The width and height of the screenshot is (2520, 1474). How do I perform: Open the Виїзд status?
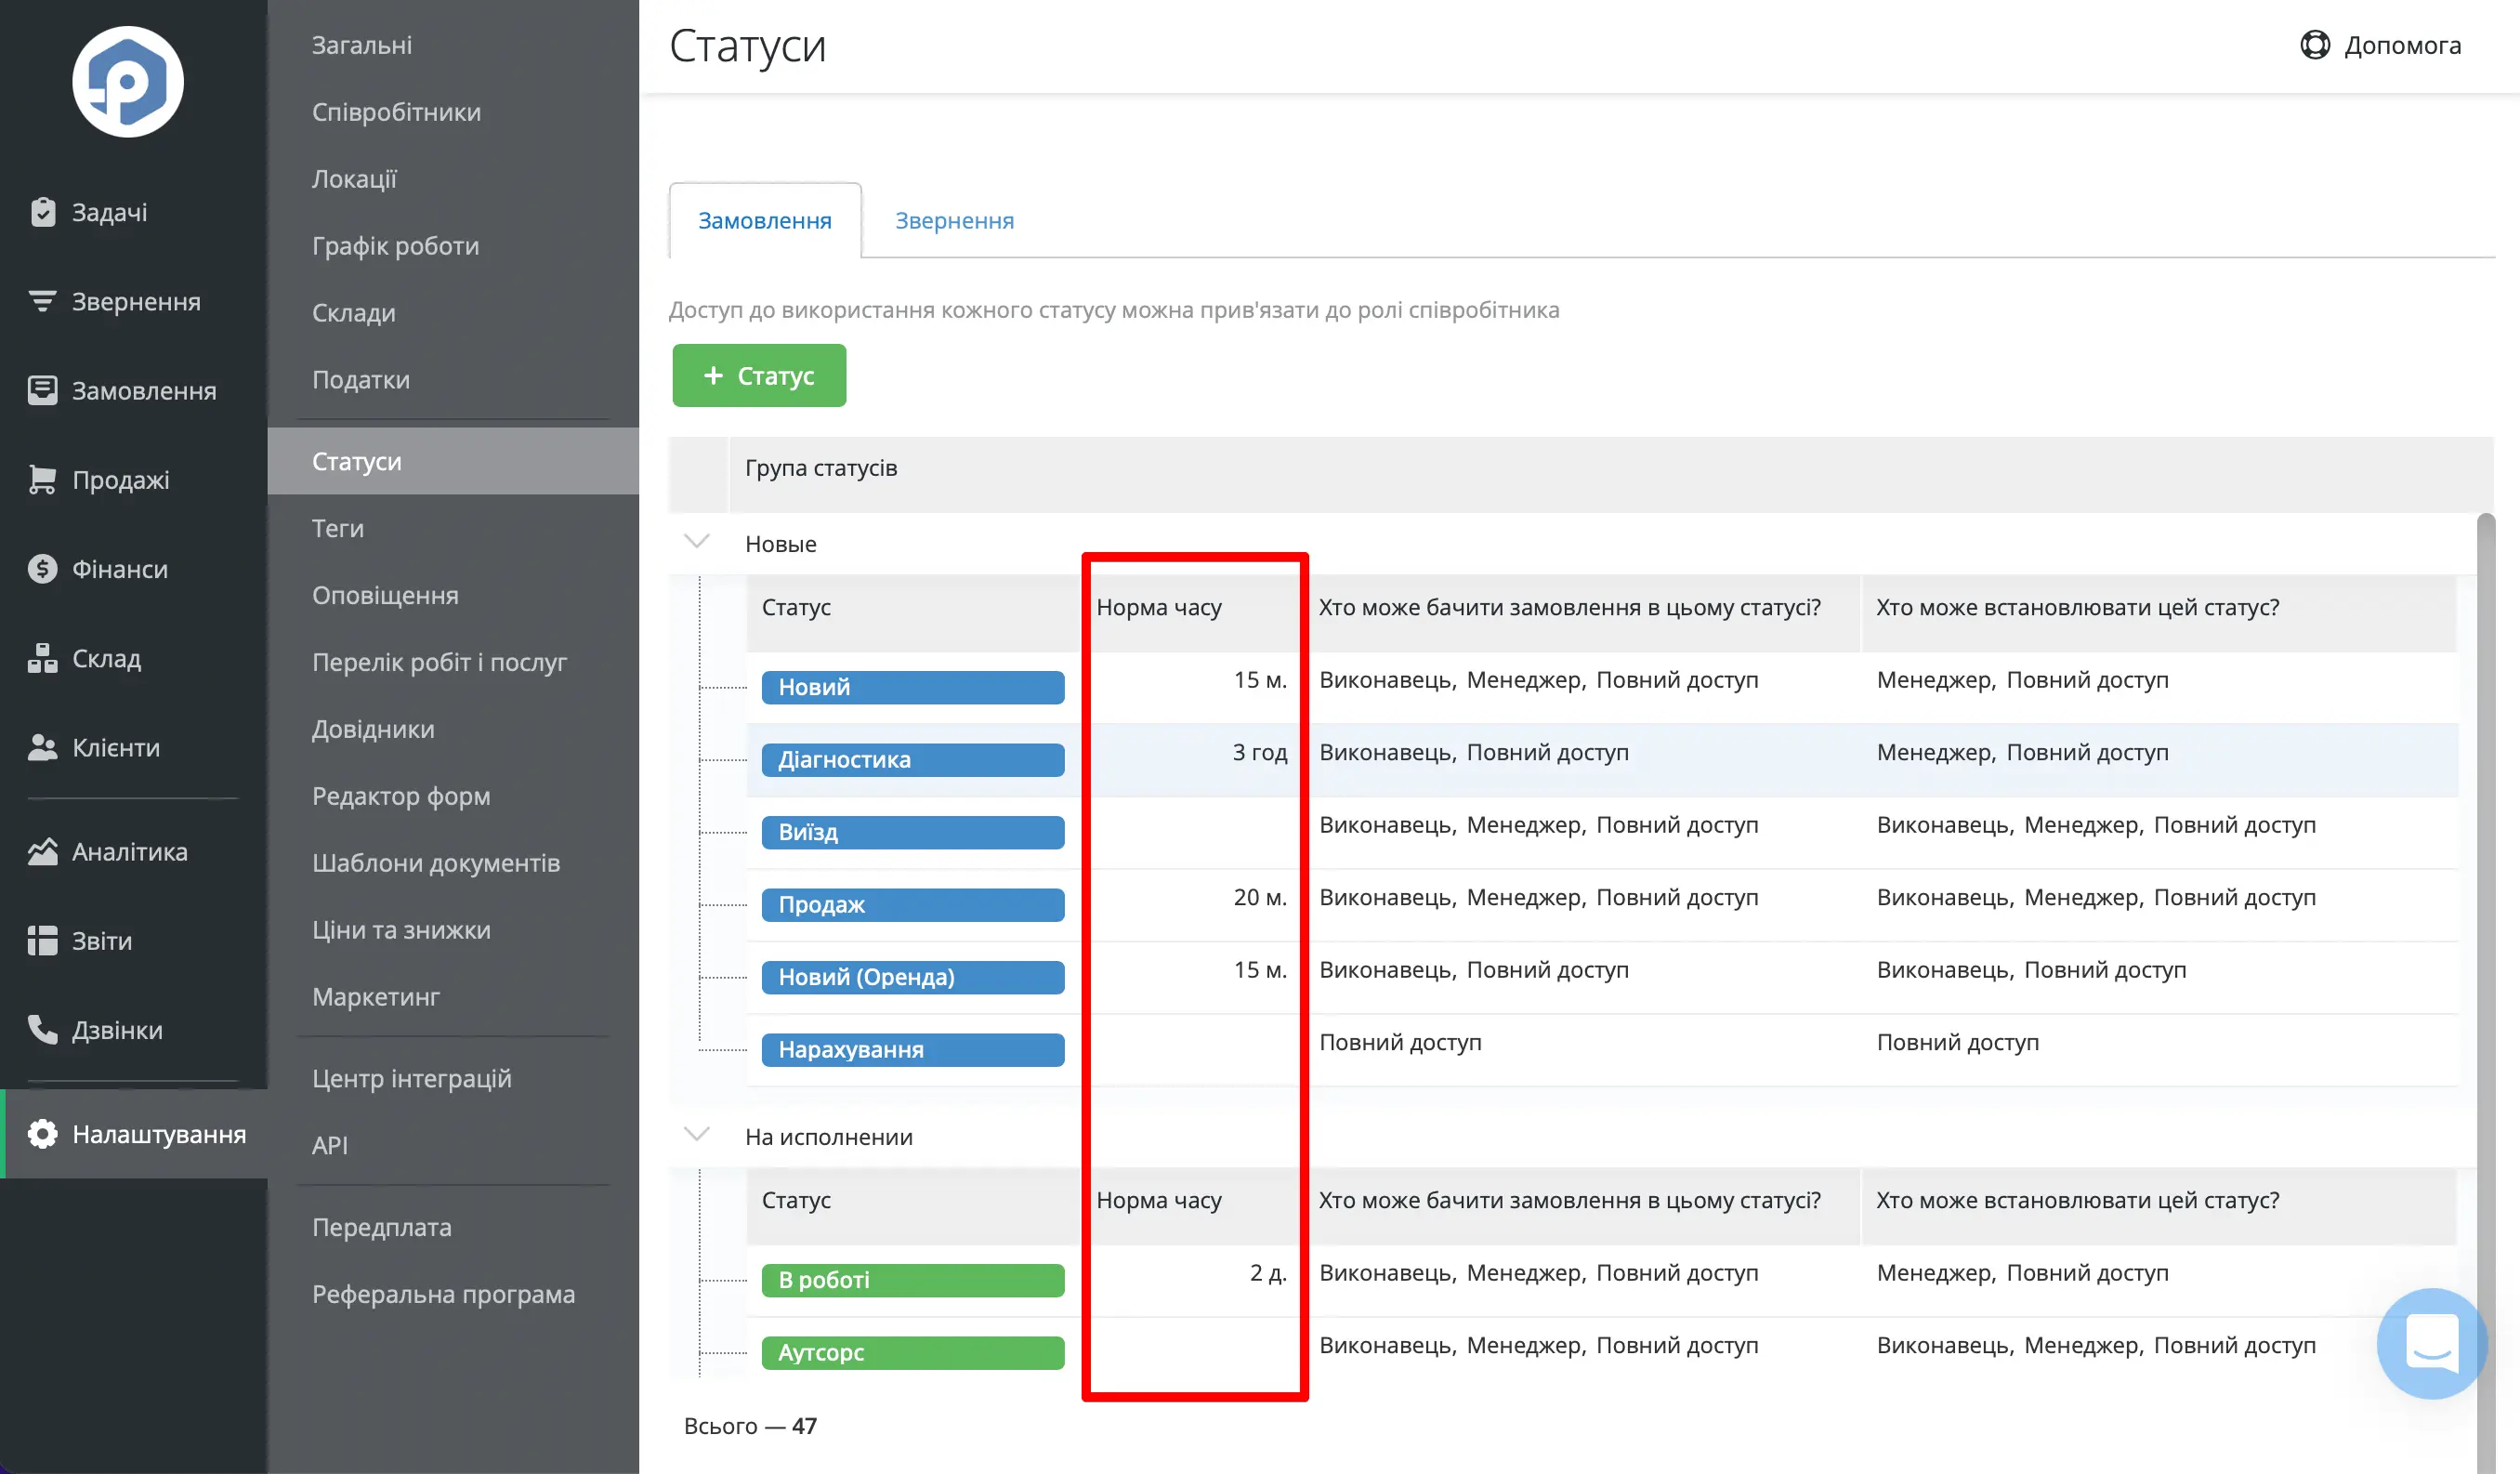[913, 832]
